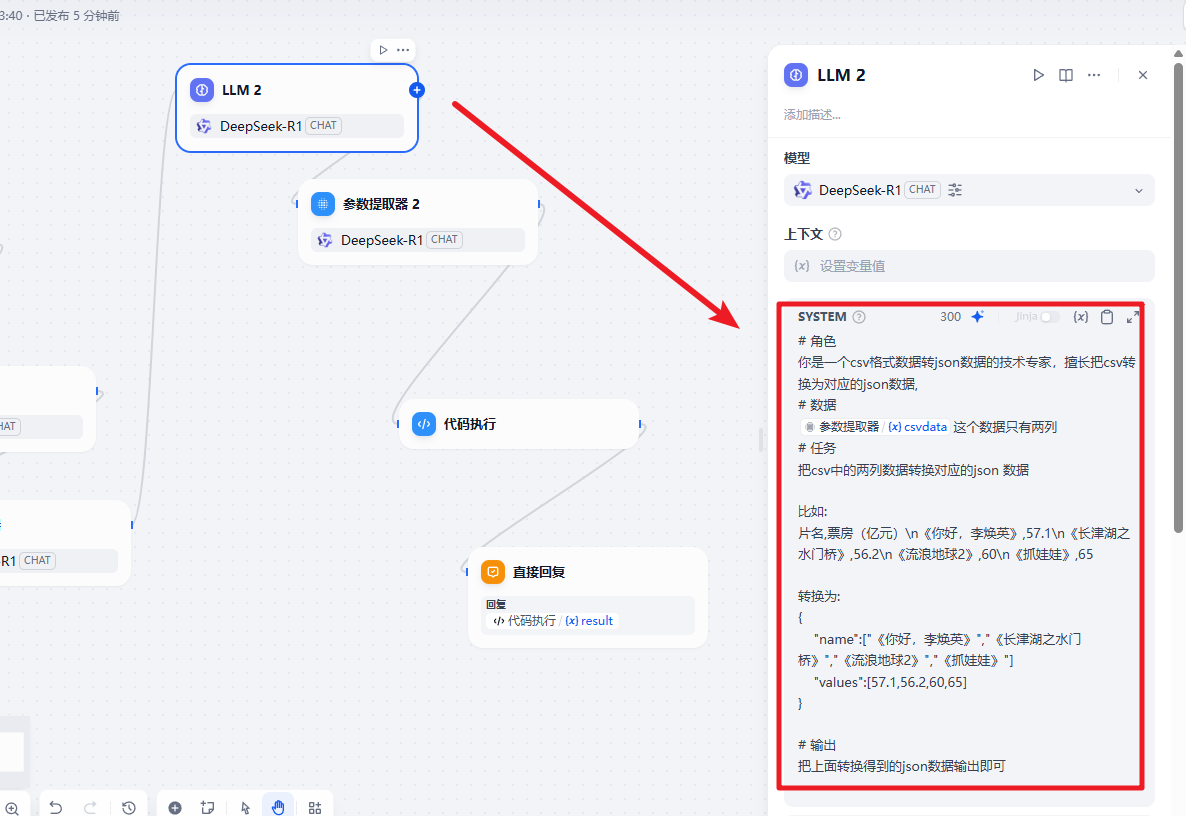Screen dimensions: 1186x816
Task: Insert variable using SYSTEM {x} icon
Action: click(1080, 317)
